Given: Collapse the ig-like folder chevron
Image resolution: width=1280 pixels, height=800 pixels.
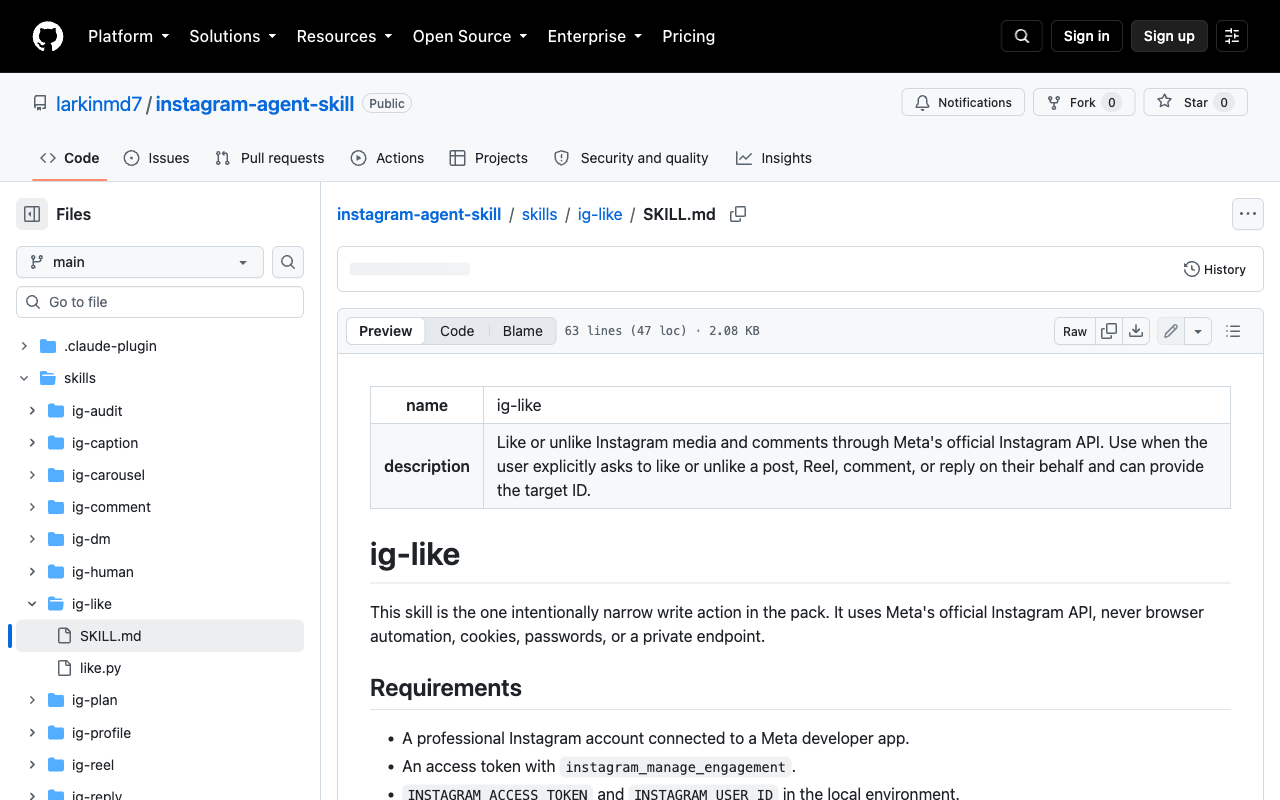Looking at the screenshot, I should (32, 604).
